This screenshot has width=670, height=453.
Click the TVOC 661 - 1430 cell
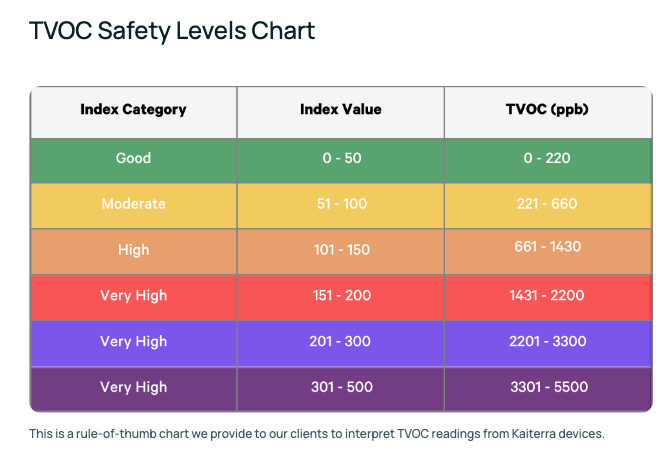548,252
